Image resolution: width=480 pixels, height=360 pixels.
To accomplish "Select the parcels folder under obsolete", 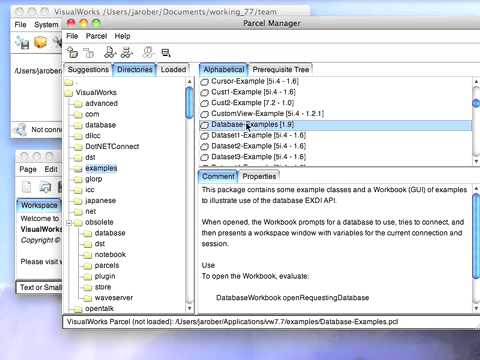I will click(107, 266).
